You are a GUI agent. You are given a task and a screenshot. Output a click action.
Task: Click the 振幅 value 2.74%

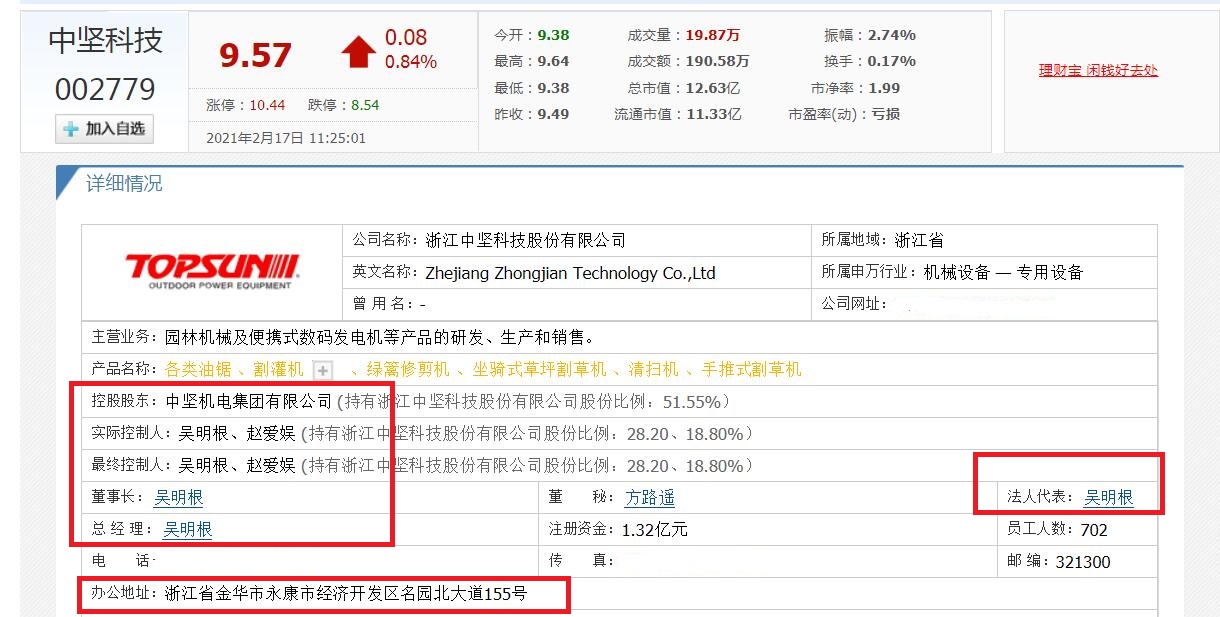(x=892, y=35)
